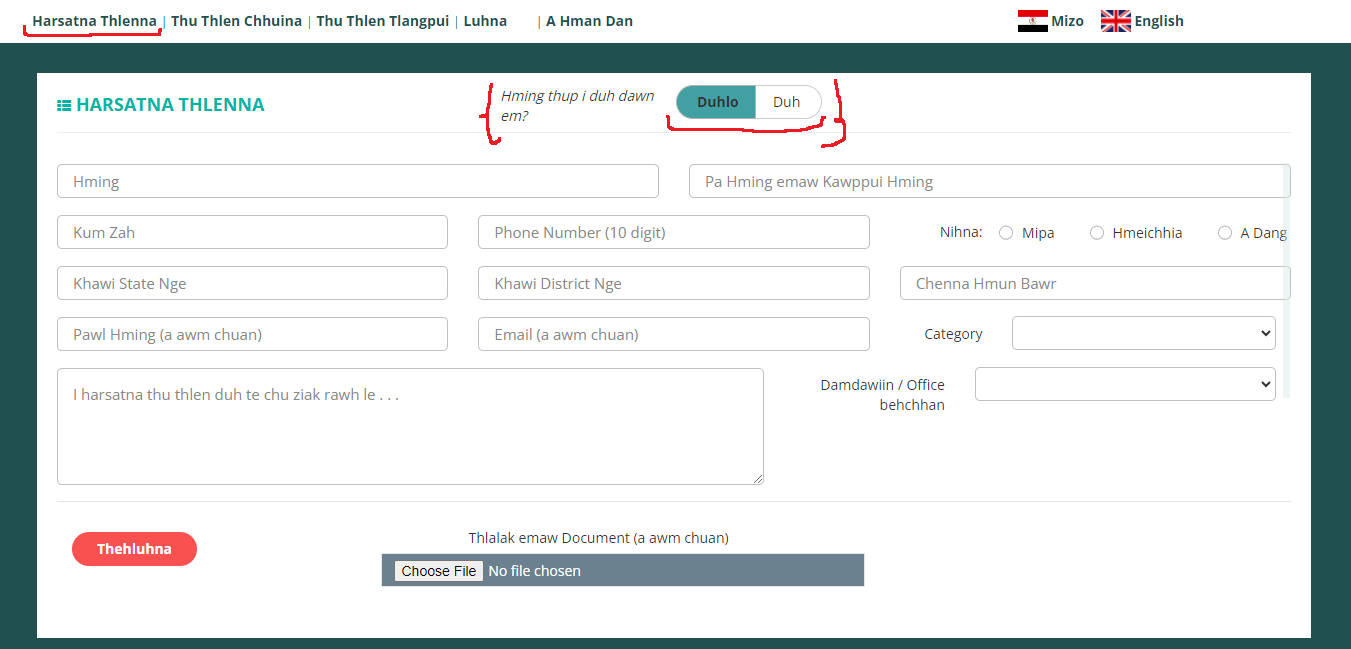Open the Category dropdown
This screenshot has width=1351, height=649.
click(x=1144, y=333)
